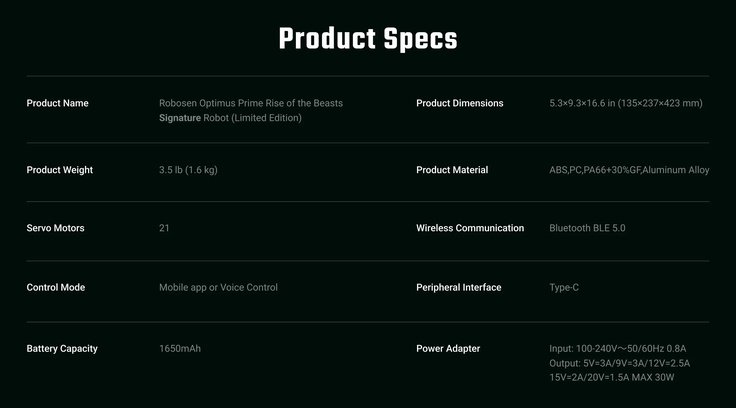
Task: Click the Product Material label
Action: pos(452,170)
